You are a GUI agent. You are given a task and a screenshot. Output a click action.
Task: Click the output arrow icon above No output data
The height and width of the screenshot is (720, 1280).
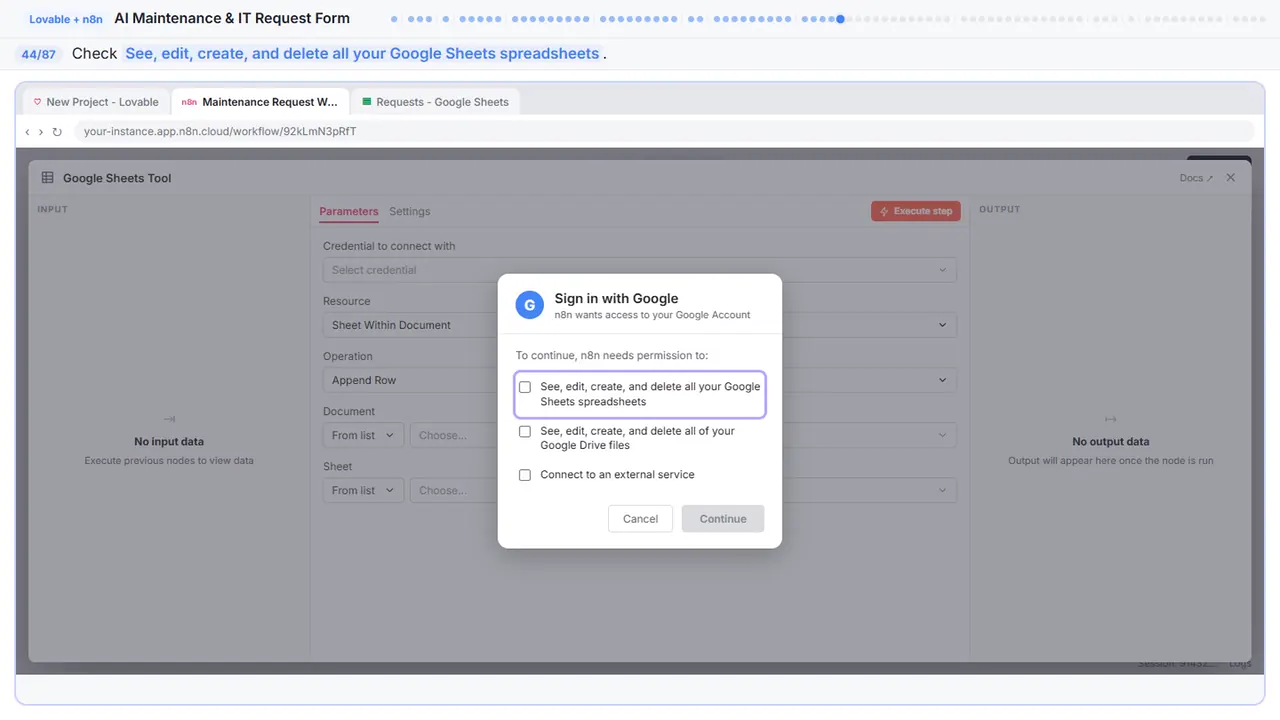click(1110, 419)
